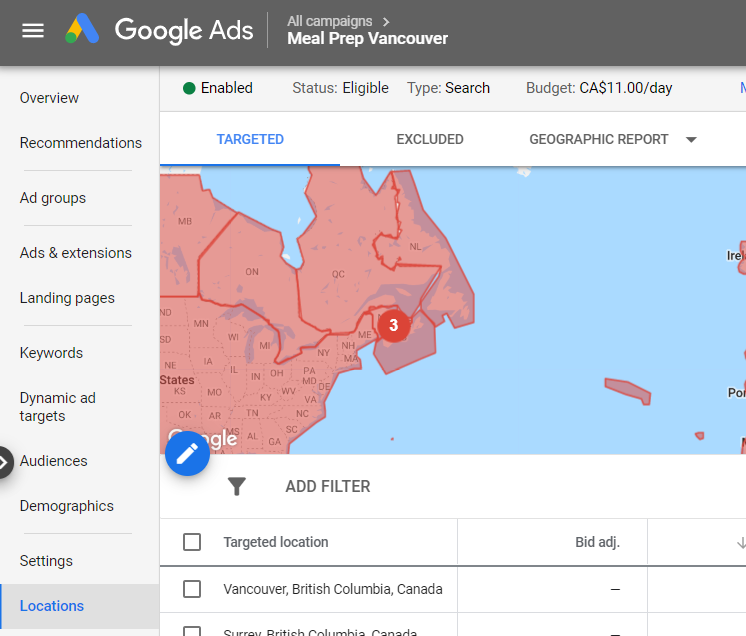Switch to the Excluded tab
The image size is (746, 636).
429,139
